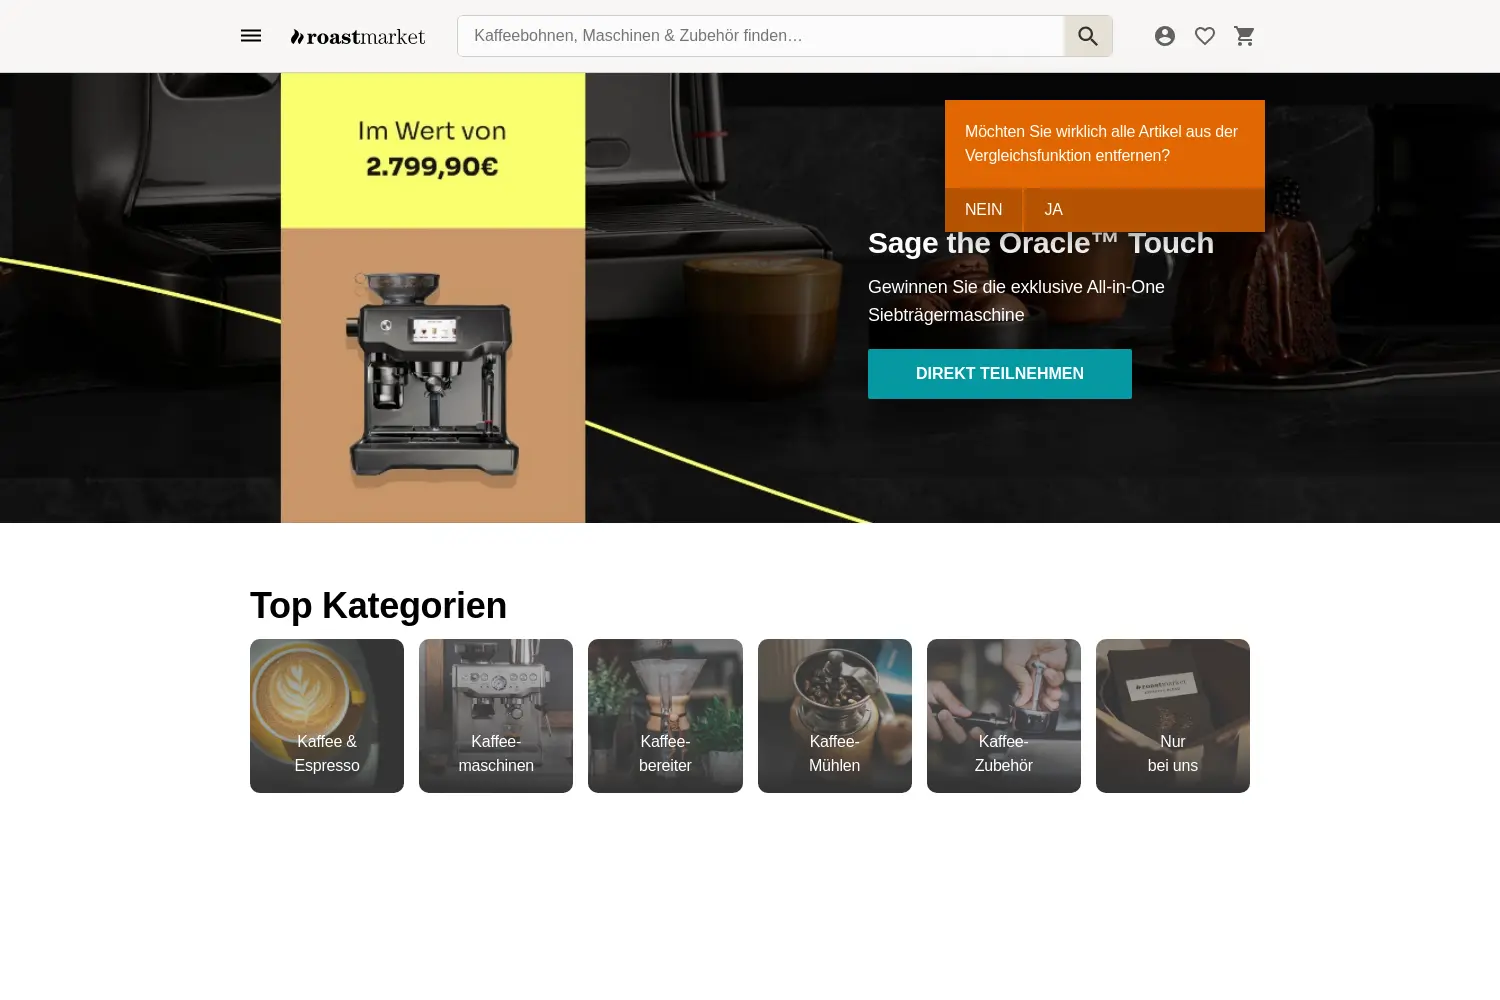This screenshot has height=1000, width=1500.
Task: Open the shopping cart icon
Action: click(x=1245, y=36)
